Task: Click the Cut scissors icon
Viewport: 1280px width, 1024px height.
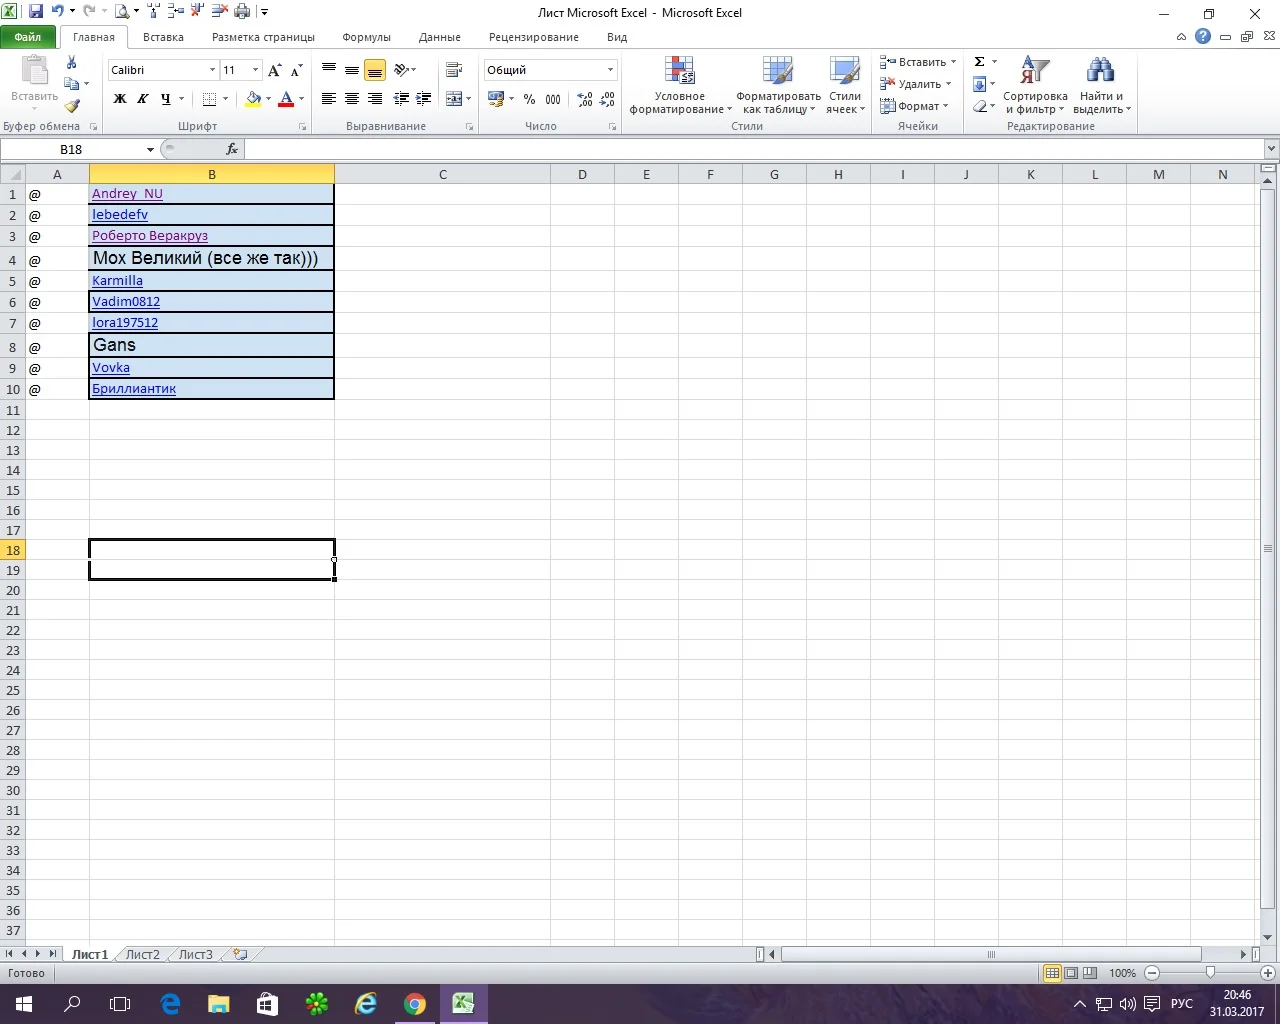Action: [x=72, y=63]
